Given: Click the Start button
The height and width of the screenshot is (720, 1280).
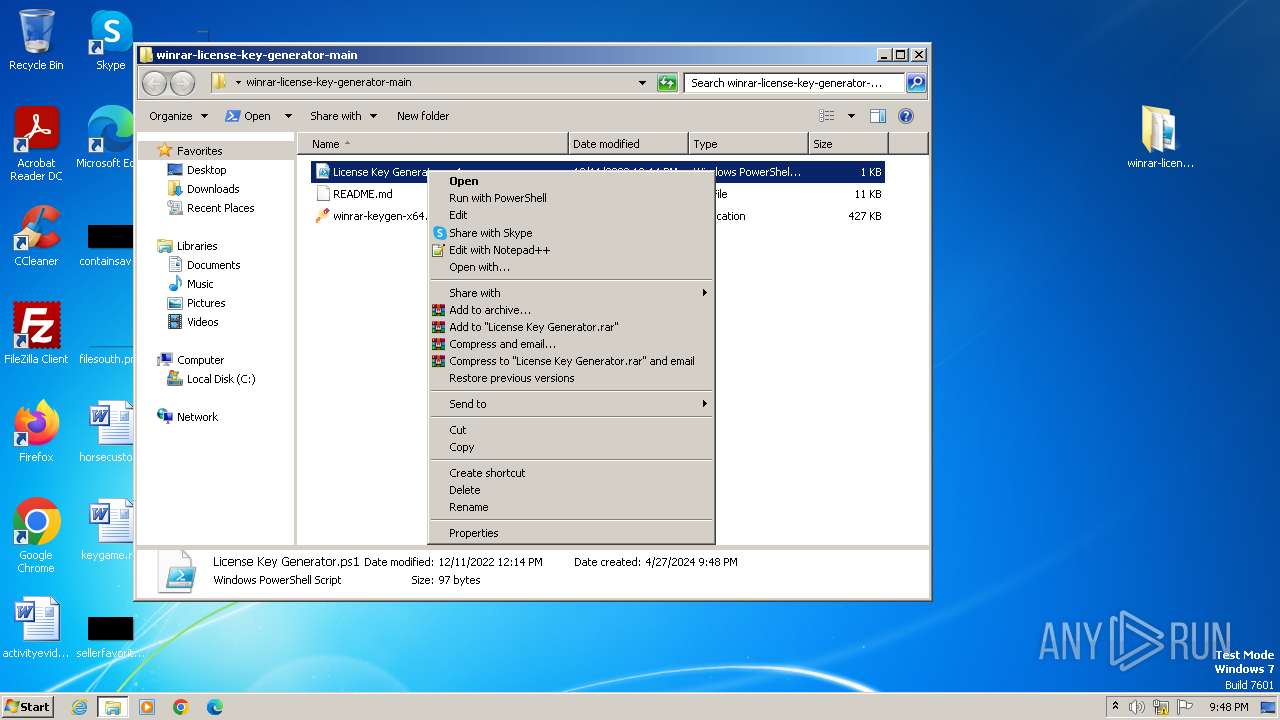Looking at the screenshot, I should coord(27,707).
